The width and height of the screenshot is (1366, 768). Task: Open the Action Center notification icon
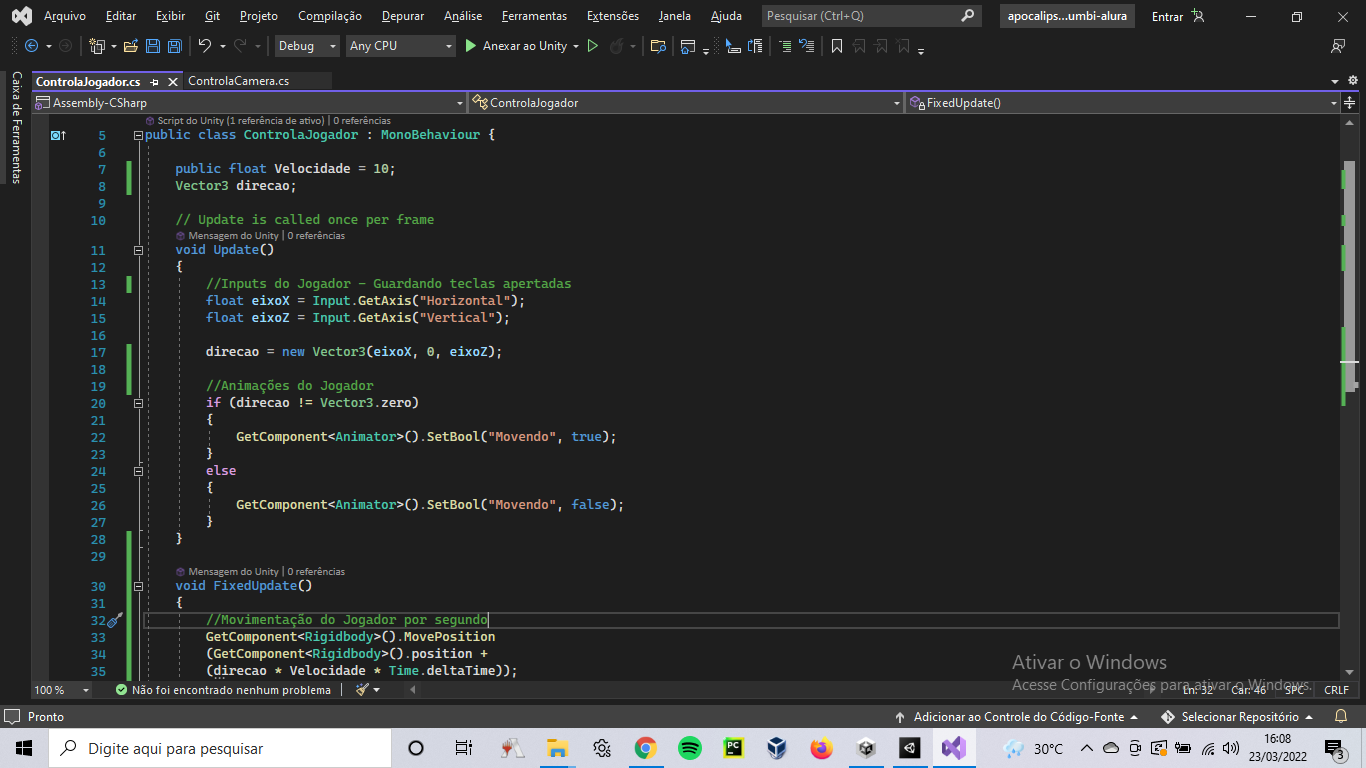click(1335, 748)
